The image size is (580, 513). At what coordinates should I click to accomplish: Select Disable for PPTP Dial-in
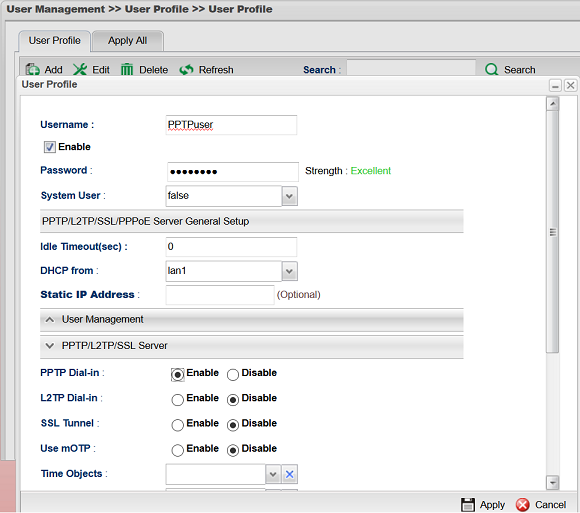pos(233,375)
